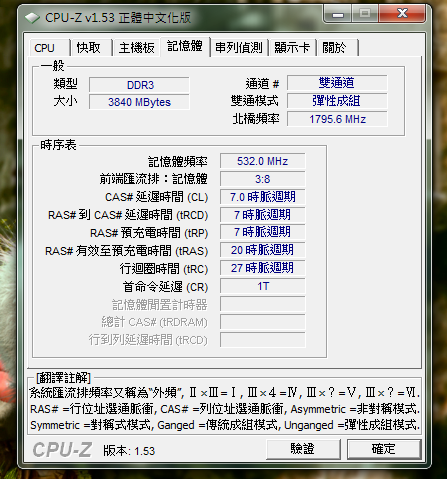
Task: Open the 關於 tab
Action: tap(337, 48)
